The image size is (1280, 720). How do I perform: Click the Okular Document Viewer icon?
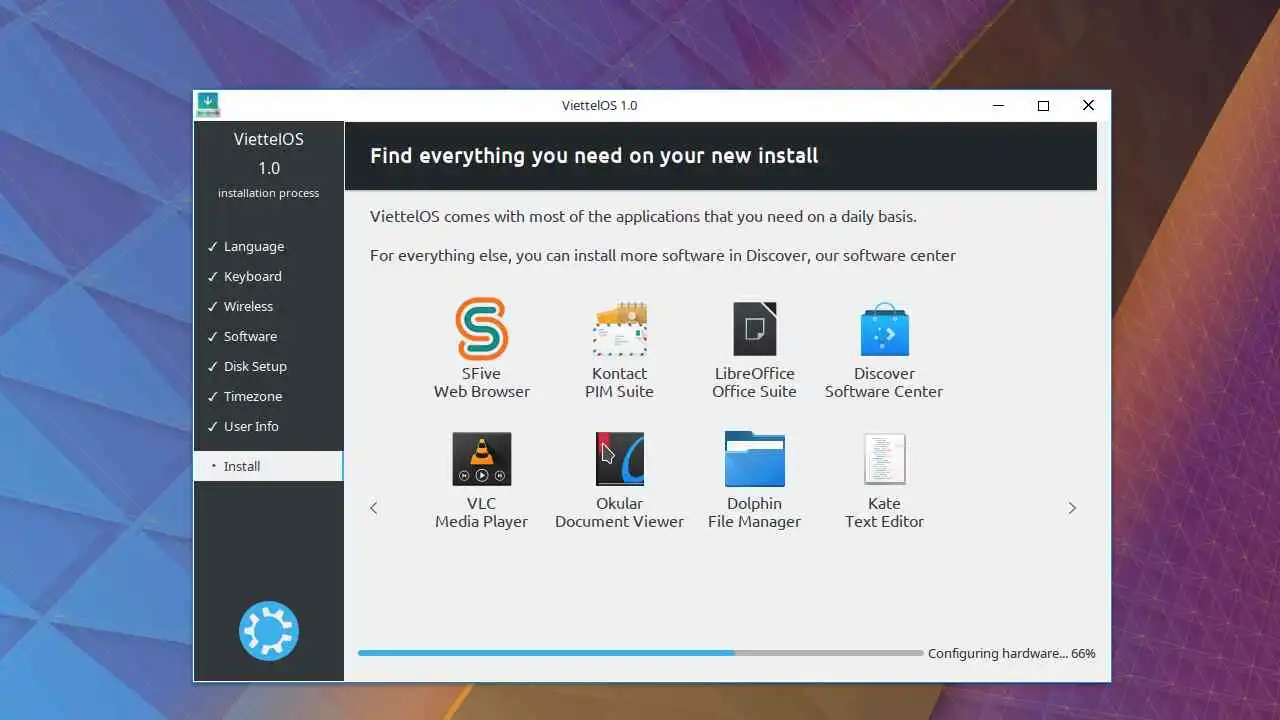pyautogui.click(x=619, y=459)
